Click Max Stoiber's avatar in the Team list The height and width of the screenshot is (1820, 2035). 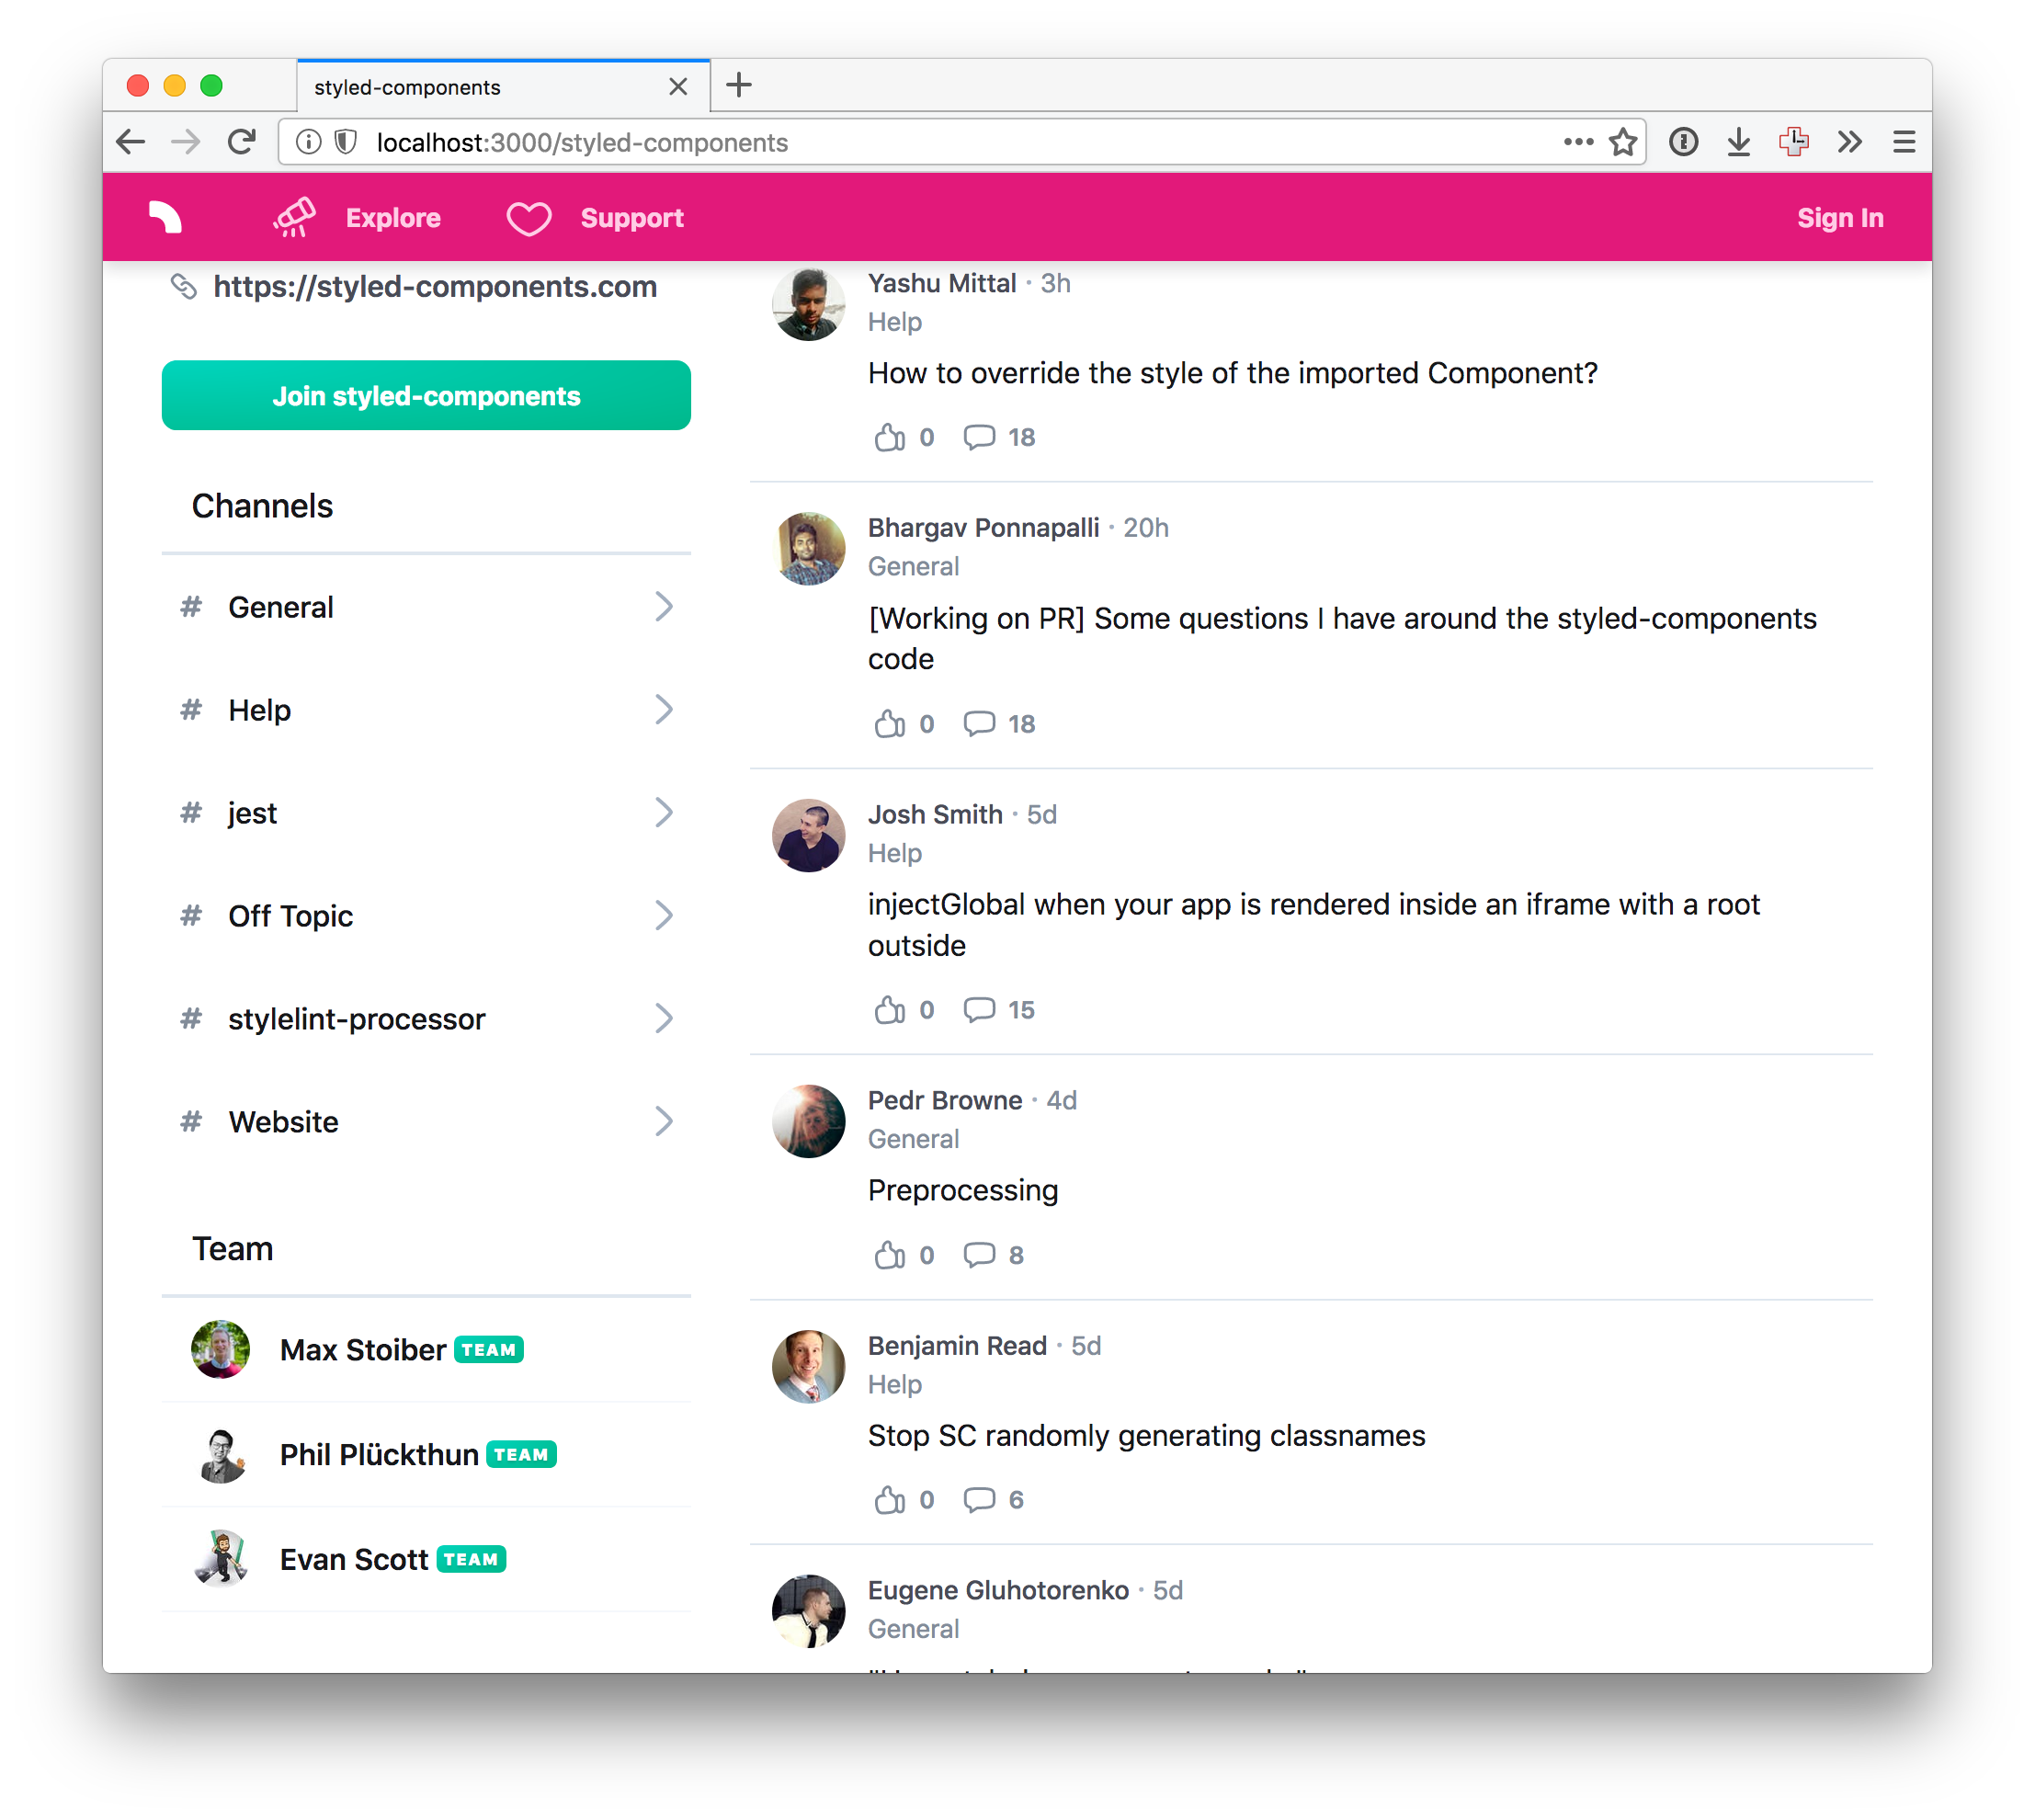coord(220,1350)
